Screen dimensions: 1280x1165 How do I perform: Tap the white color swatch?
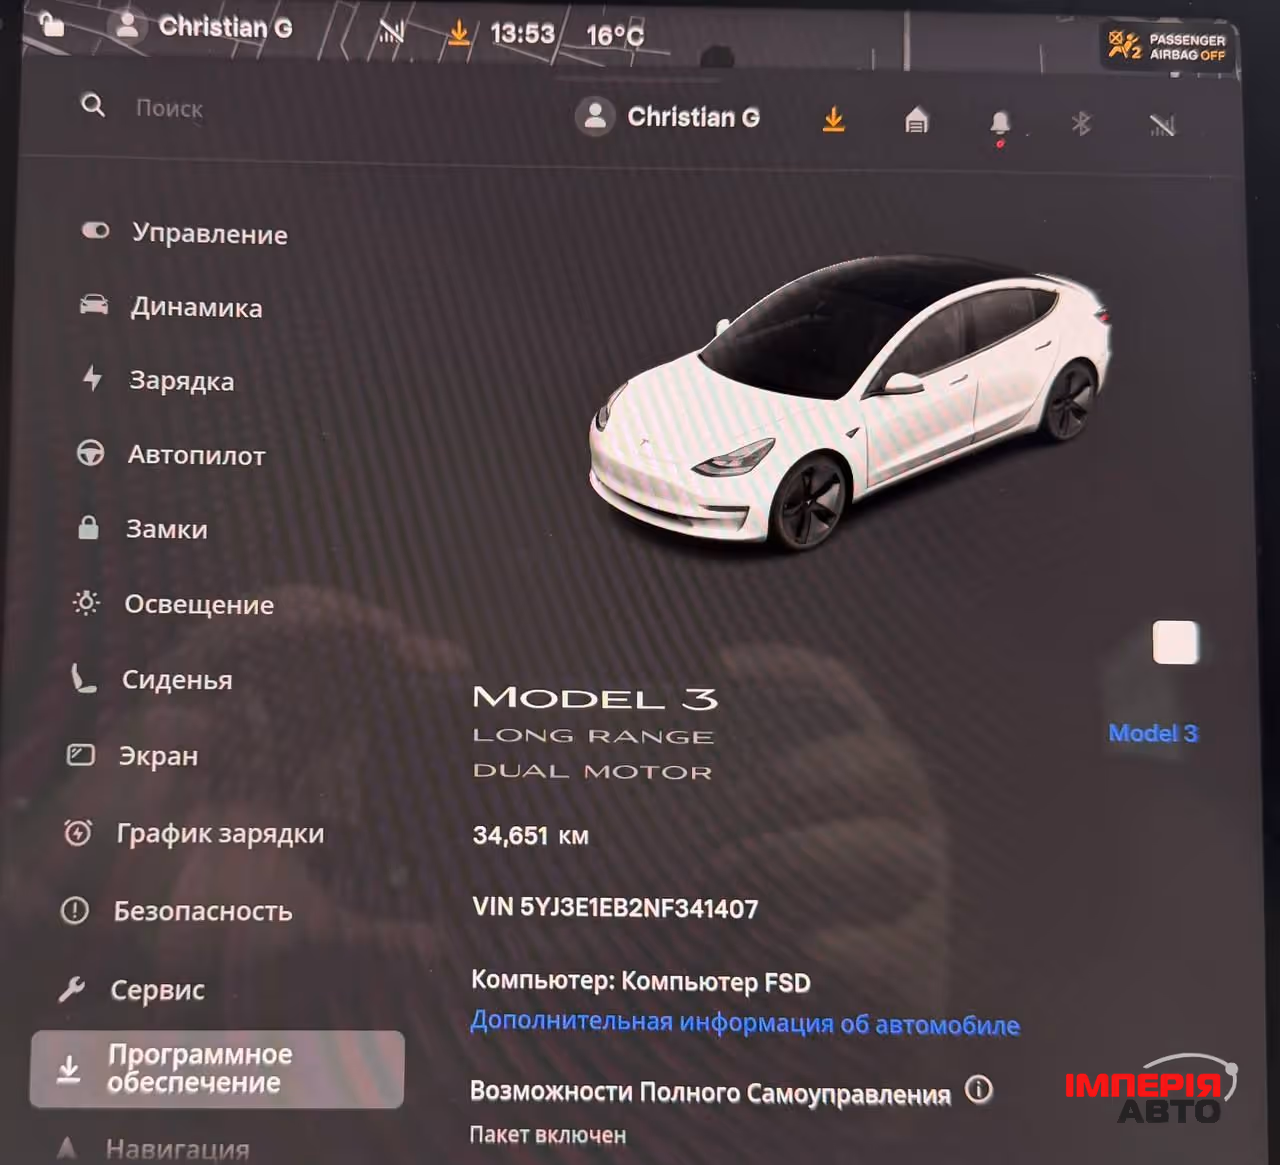pyautogui.click(x=1175, y=643)
